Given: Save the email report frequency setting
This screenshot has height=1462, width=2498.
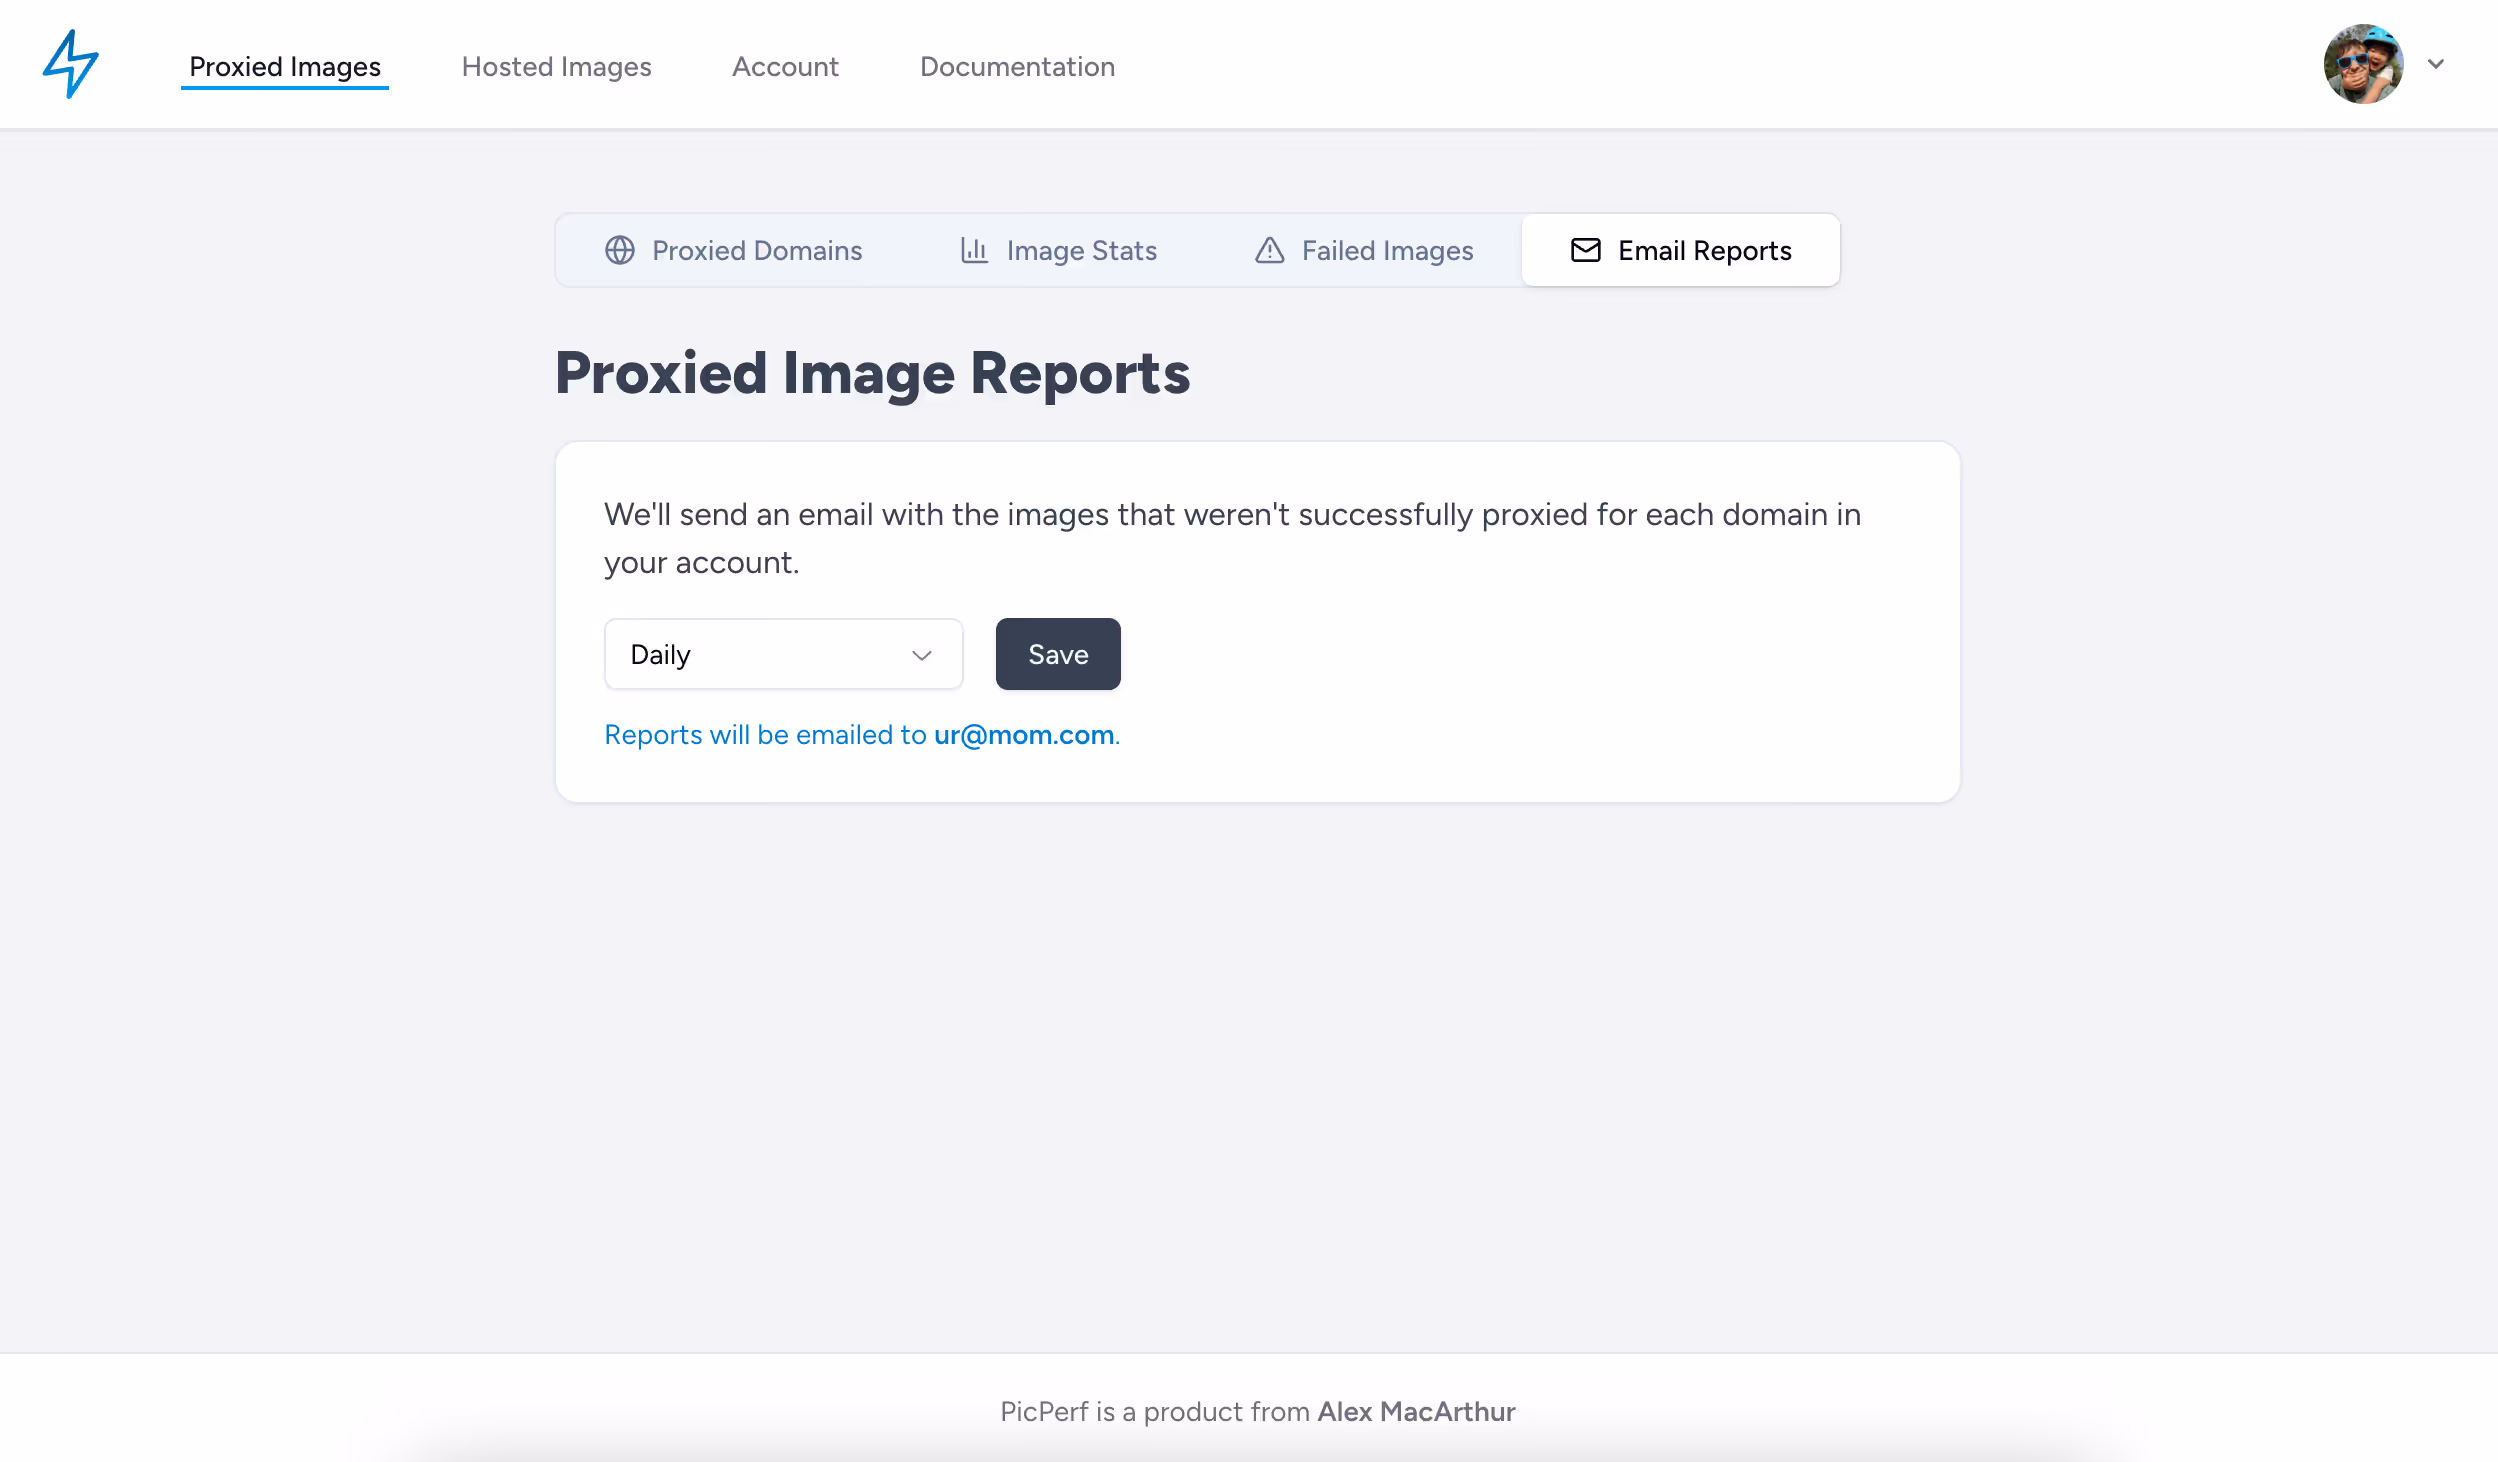Looking at the screenshot, I should click(x=1057, y=654).
